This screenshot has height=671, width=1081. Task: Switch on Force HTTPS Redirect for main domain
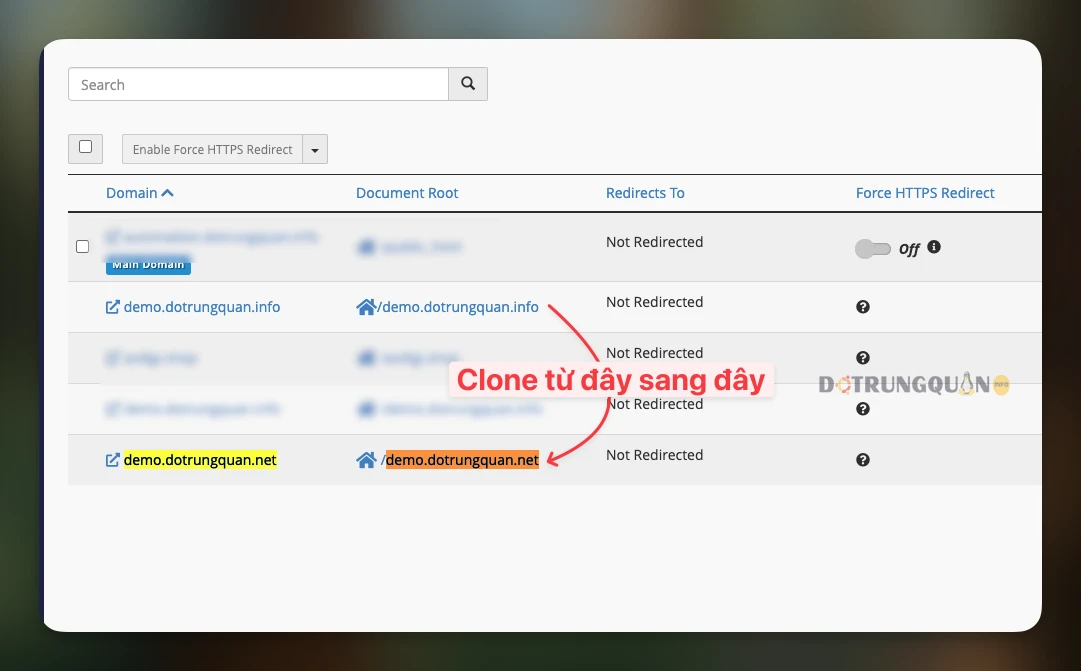(872, 249)
